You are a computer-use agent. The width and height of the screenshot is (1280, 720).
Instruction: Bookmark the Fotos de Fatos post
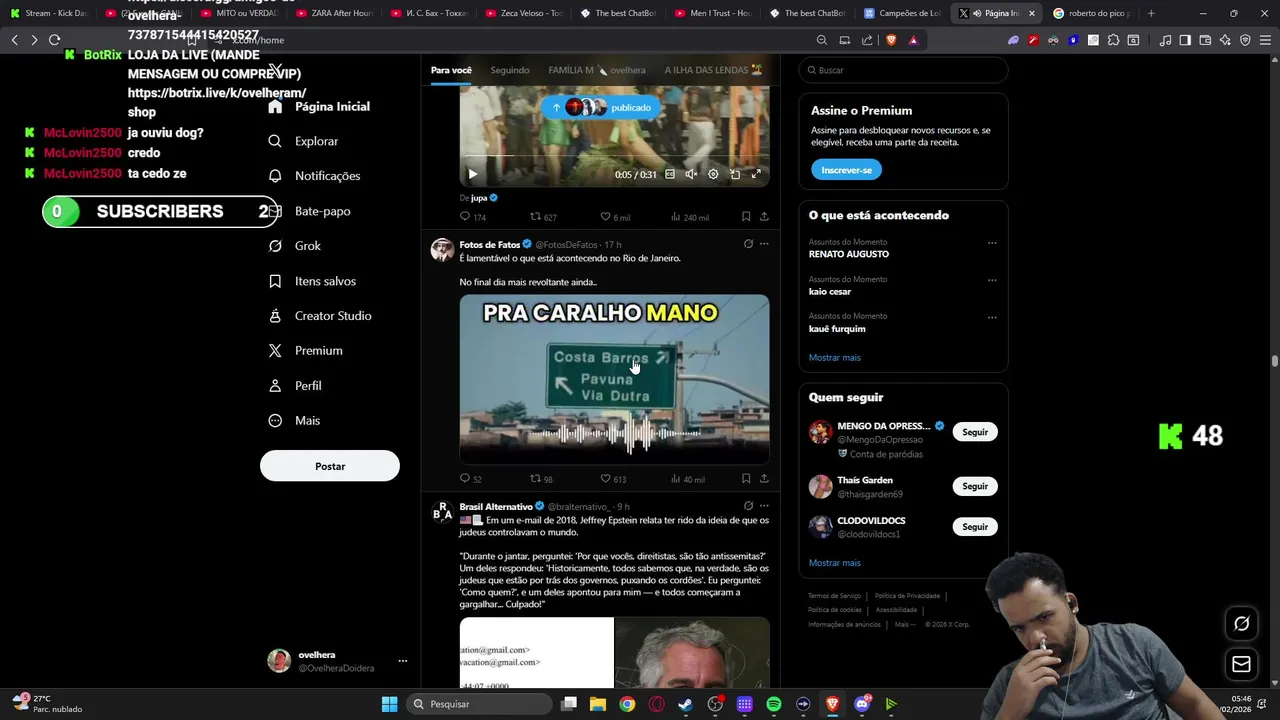(746, 479)
